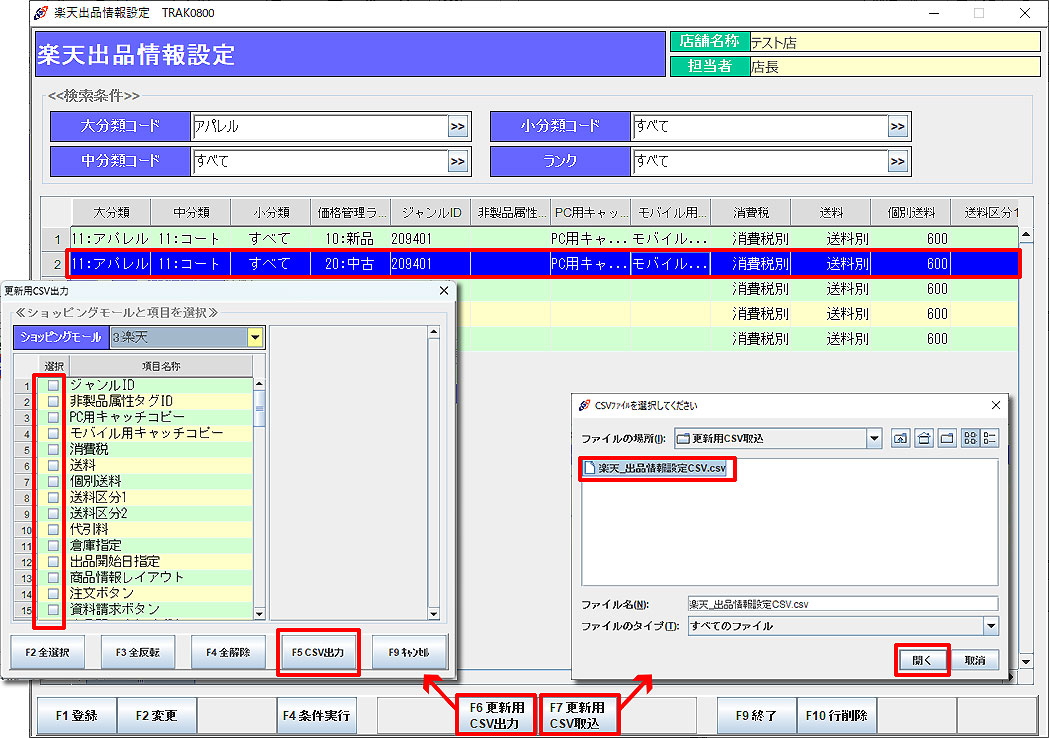
Task: Select the 楽天_出品情報設定CSV.csv file
Action: click(x=660, y=469)
